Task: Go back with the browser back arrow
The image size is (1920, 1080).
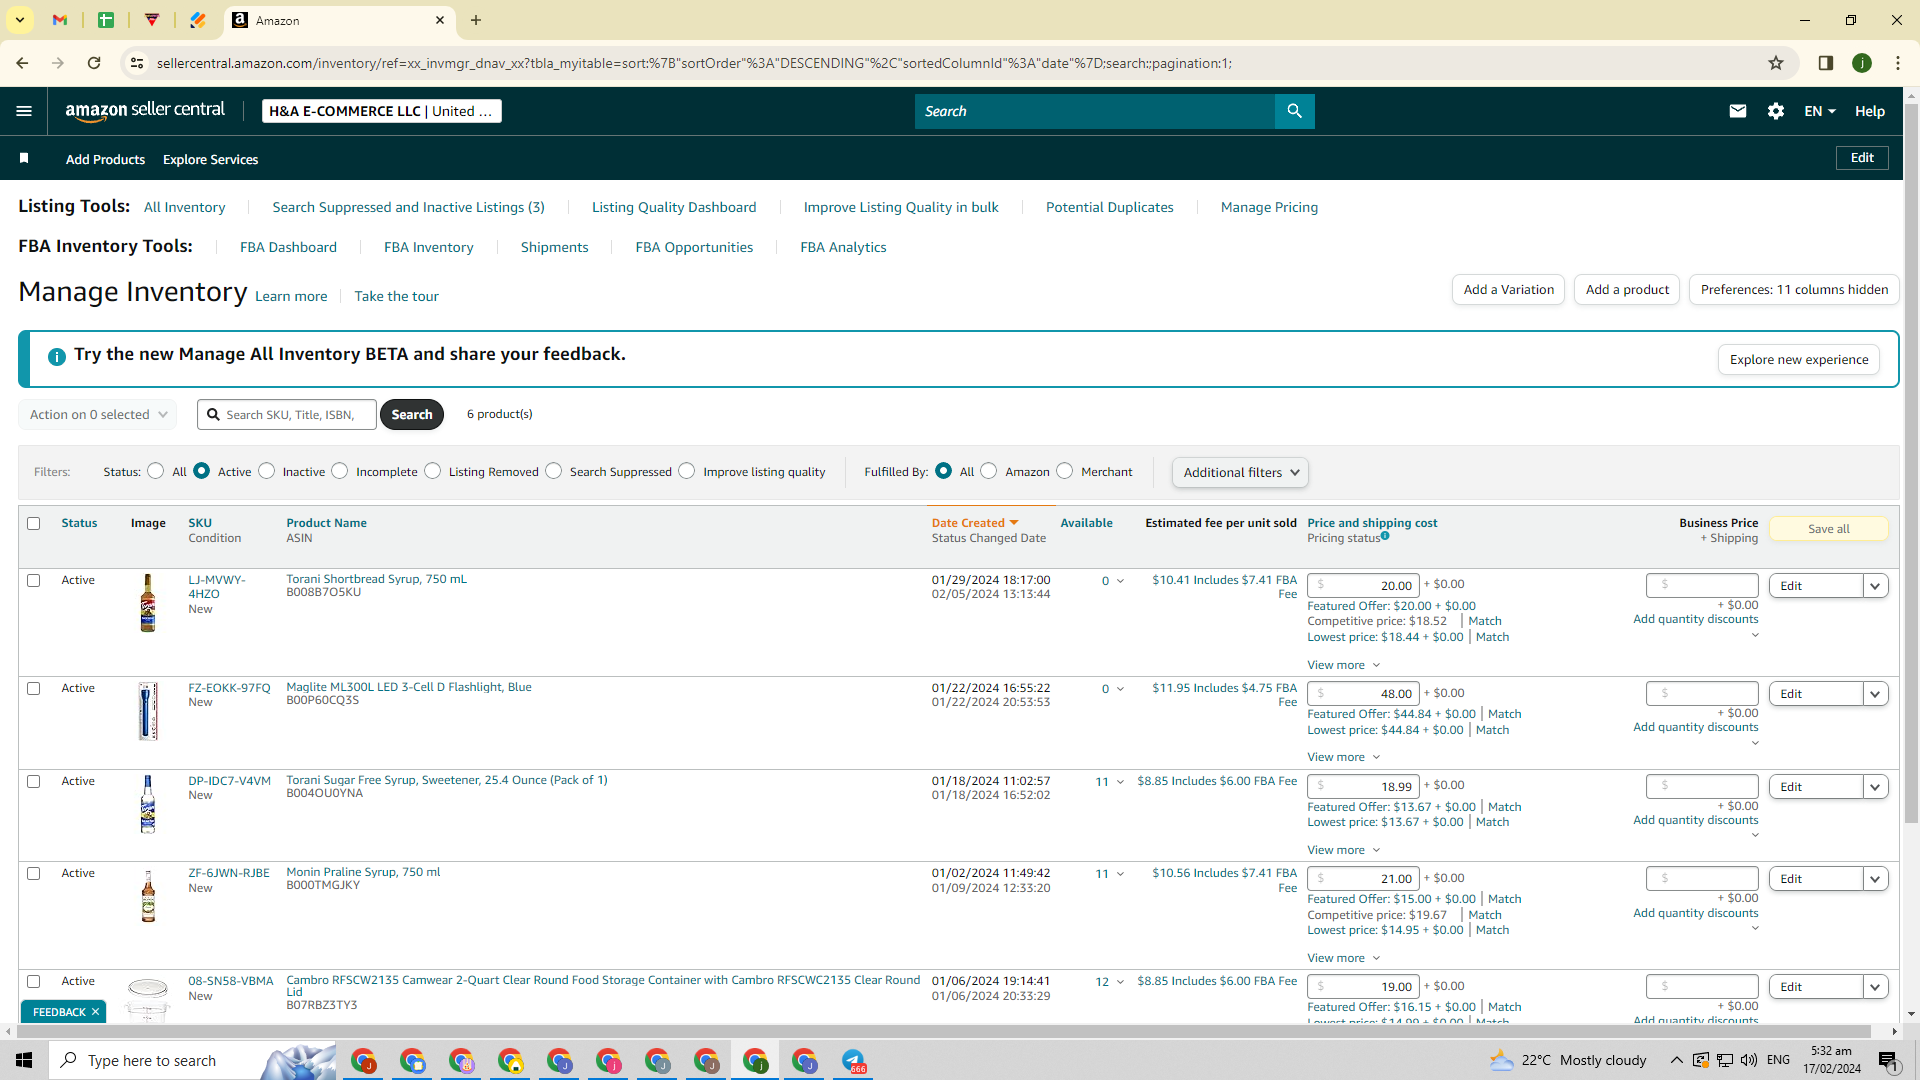Action: (x=22, y=63)
